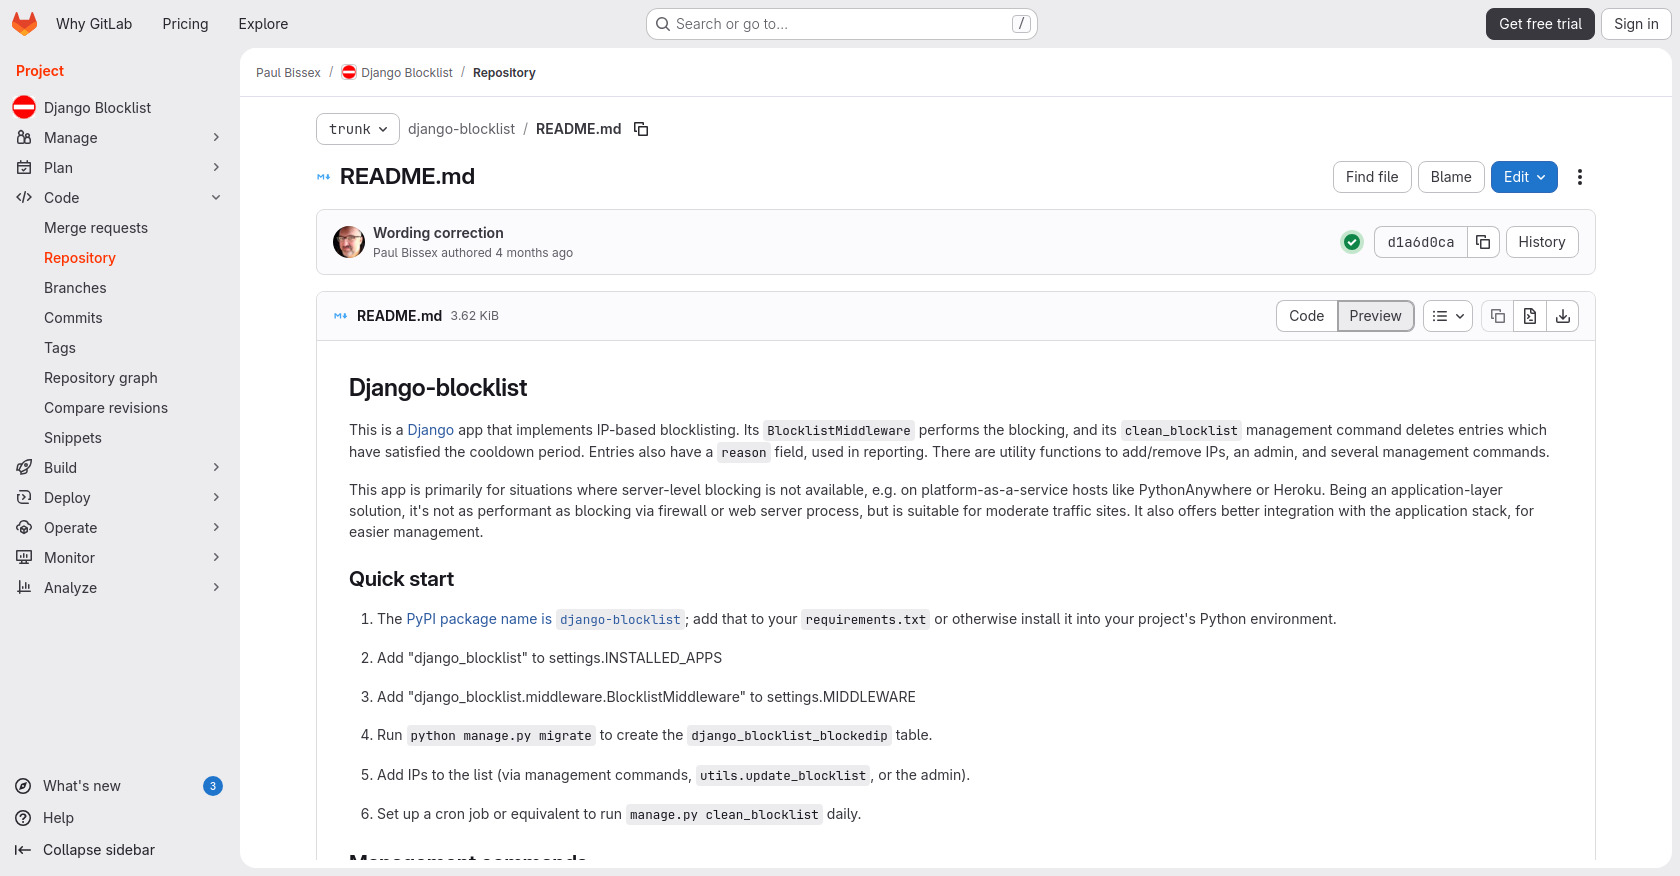
Task: Expand the Operate section chevron
Action: pyautogui.click(x=216, y=527)
